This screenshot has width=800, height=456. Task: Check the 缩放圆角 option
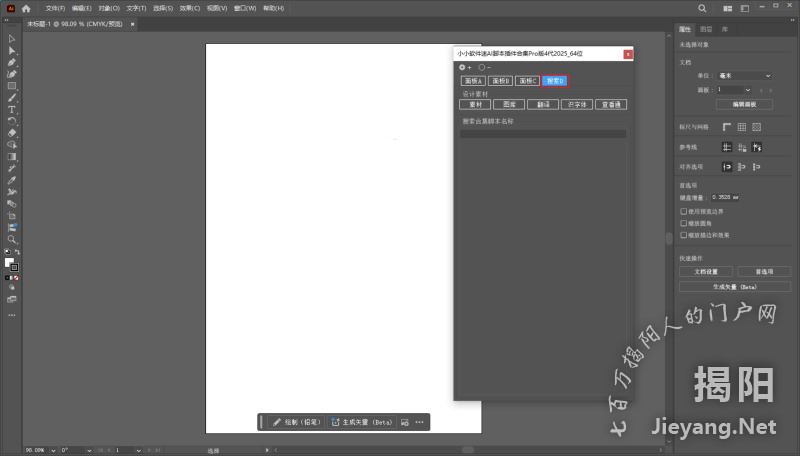tap(683, 223)
